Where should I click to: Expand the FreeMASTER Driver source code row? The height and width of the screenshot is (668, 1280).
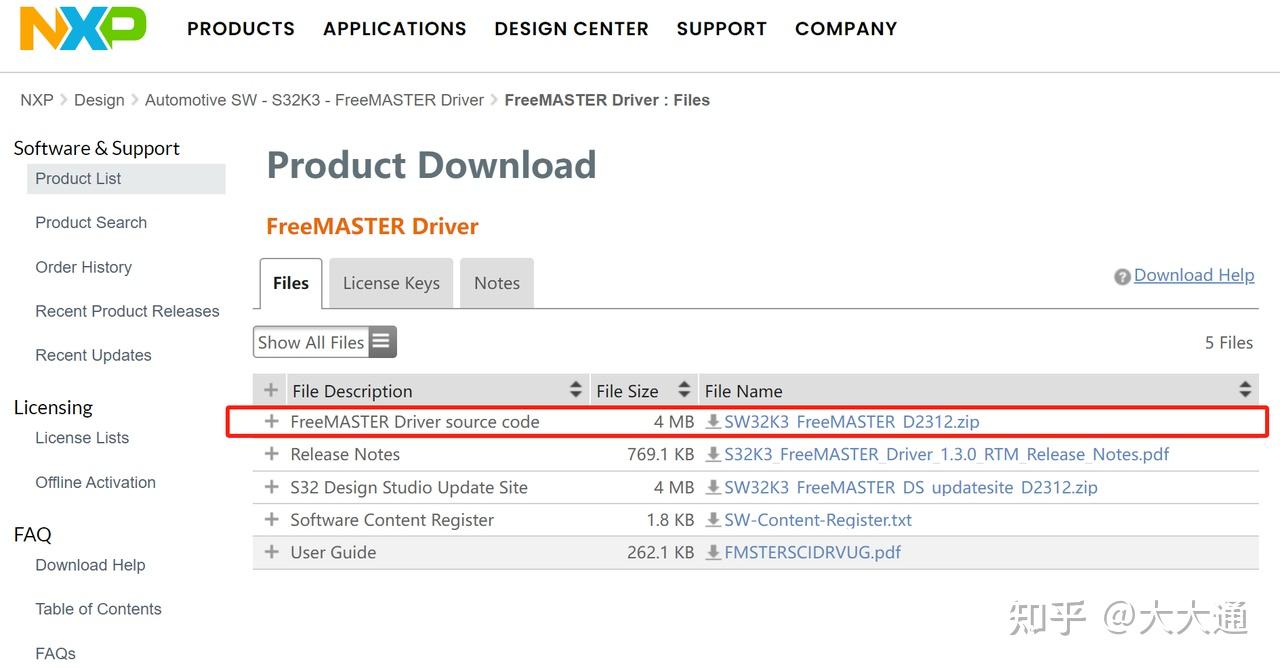(x=271, y=422)
